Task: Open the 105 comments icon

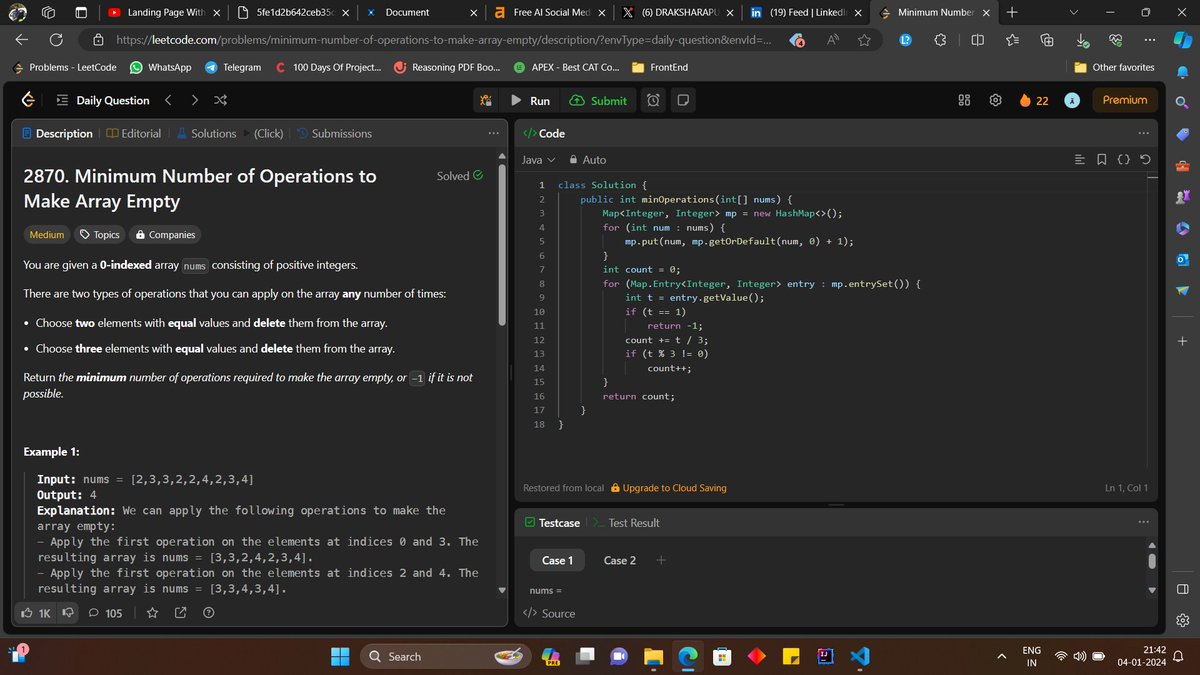Action: [x=105, y=613]
